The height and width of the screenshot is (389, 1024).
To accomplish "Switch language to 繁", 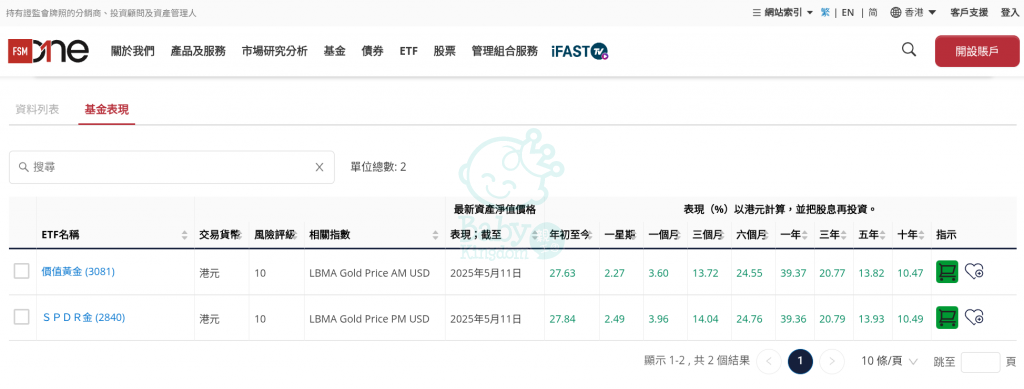I will [825, 12].
